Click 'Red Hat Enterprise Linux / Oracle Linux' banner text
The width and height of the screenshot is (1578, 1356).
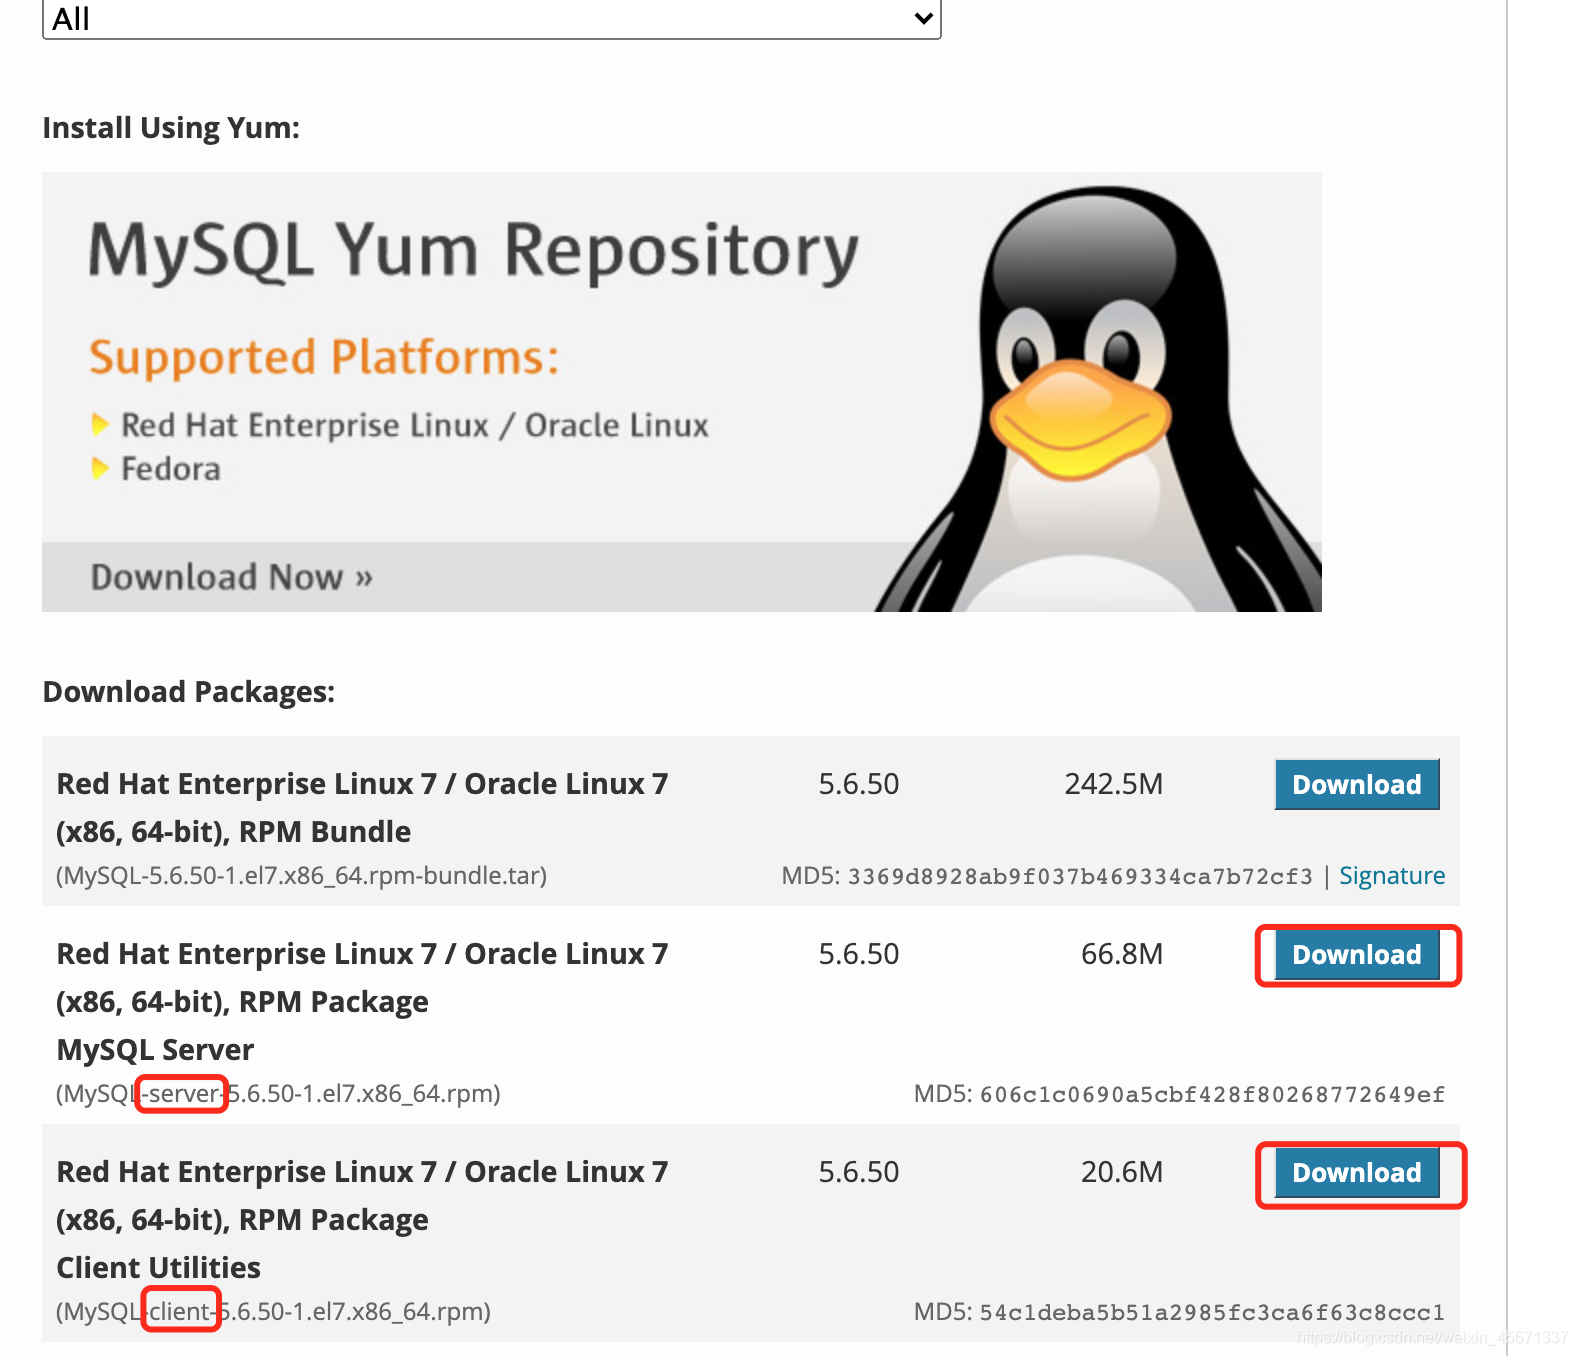click(x=414, y=426)
